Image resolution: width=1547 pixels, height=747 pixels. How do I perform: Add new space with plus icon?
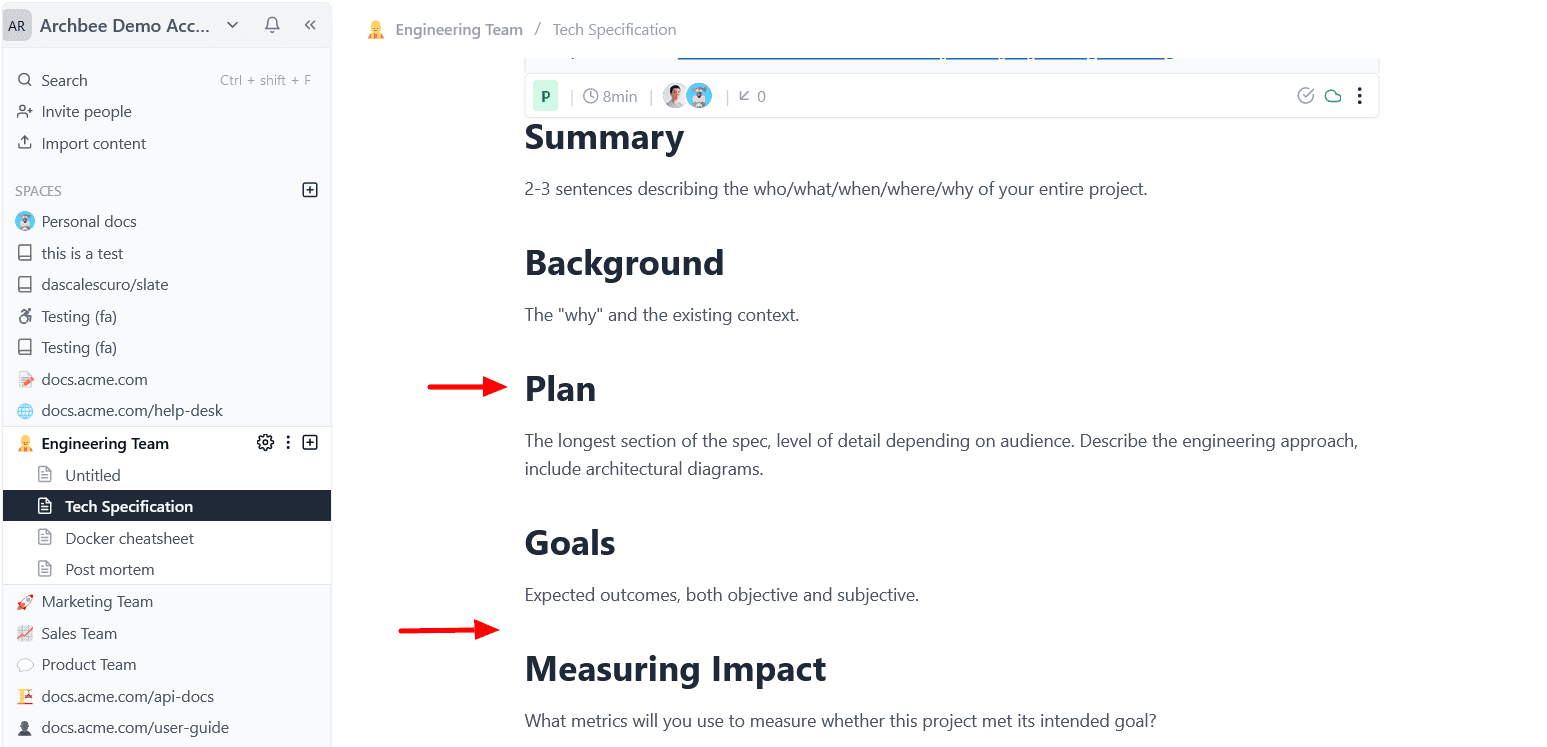click(x=310, y=190)
